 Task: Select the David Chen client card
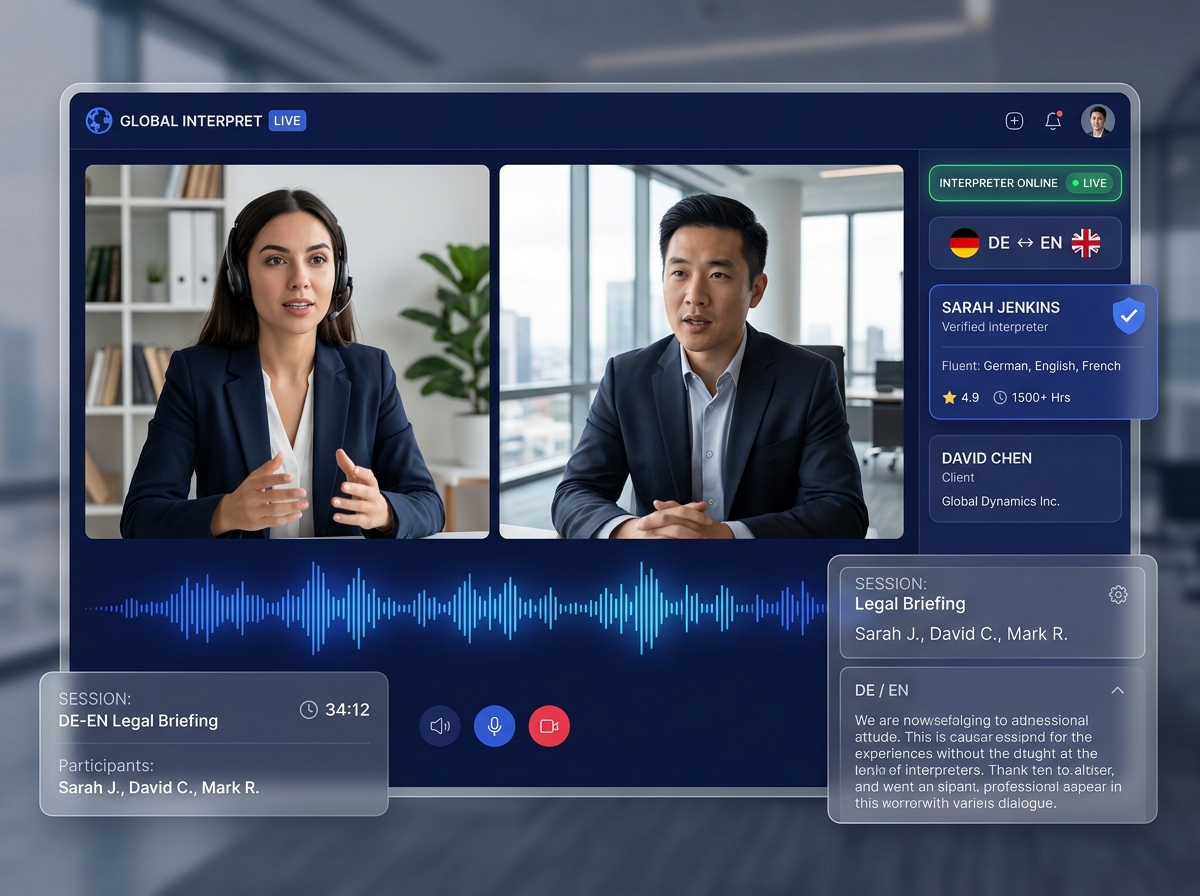1025,479
